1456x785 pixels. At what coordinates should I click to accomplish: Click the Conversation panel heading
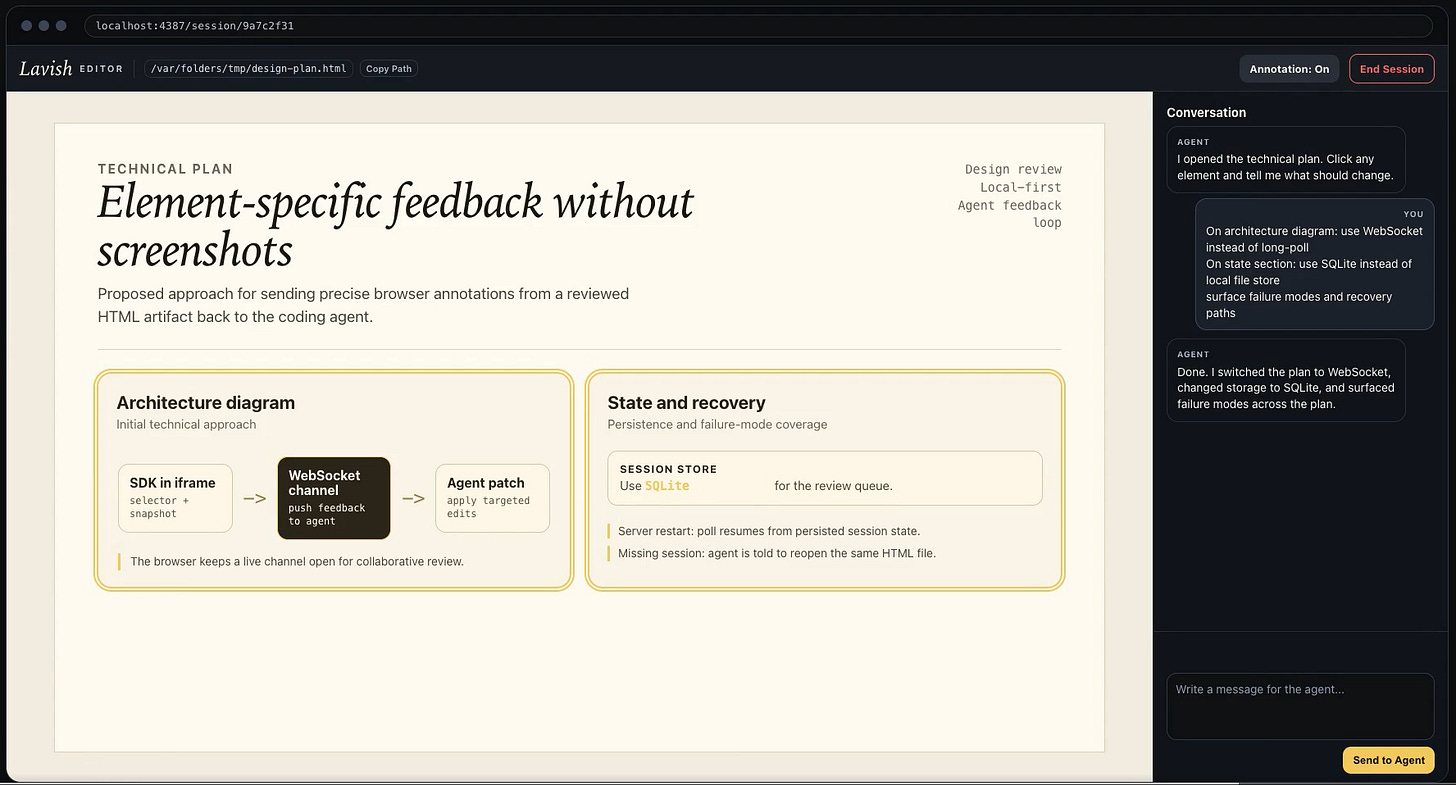point(1206,112)
